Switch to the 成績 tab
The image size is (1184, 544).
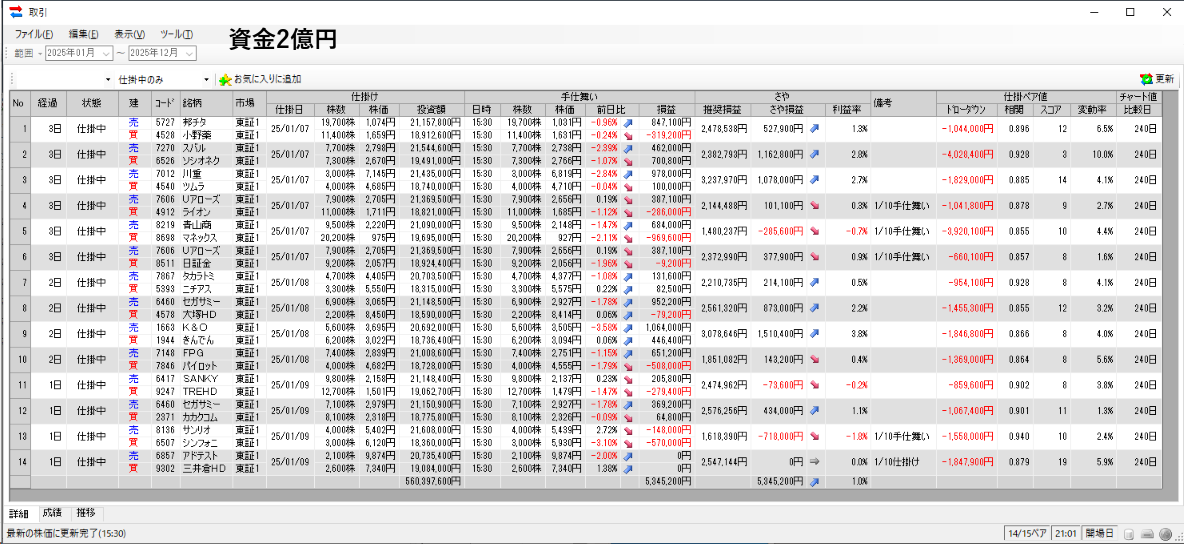(x=51, y=513)
